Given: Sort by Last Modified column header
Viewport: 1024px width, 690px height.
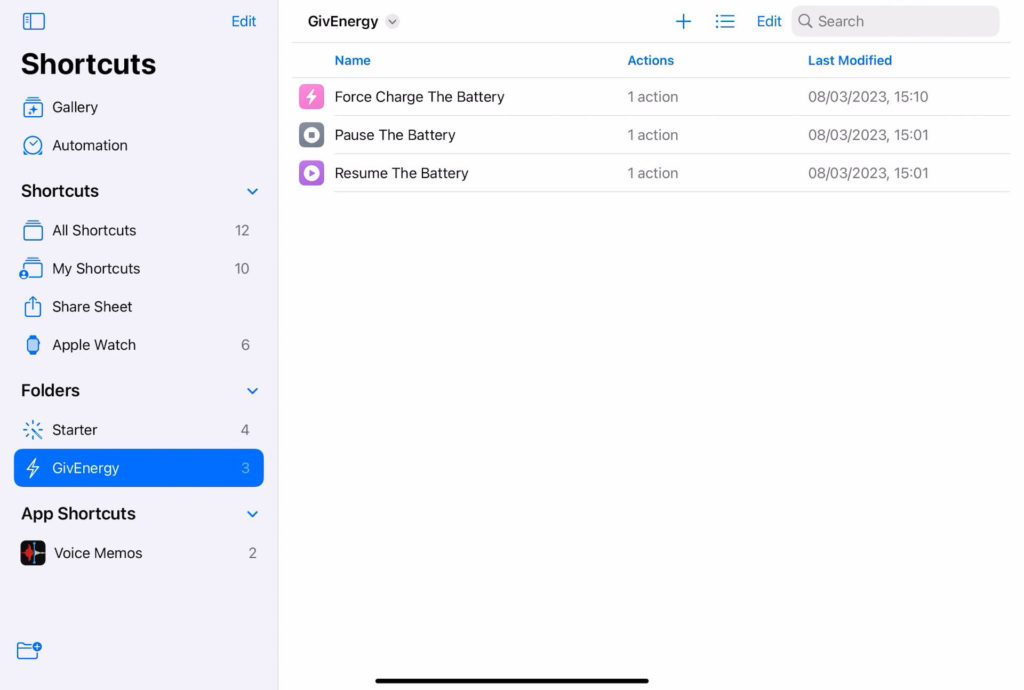Looking at the screenshot, I should (x=850, y=61).
